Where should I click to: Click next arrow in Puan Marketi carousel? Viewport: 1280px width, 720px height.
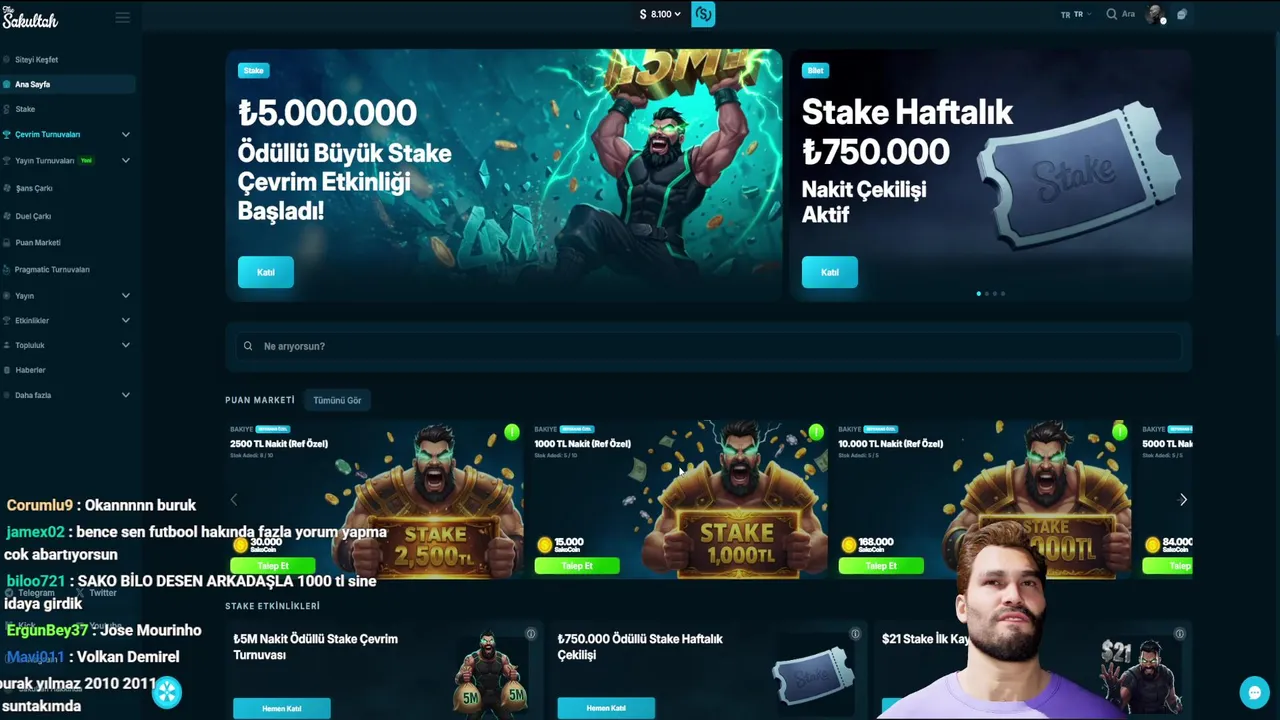tap(1183, 500)
